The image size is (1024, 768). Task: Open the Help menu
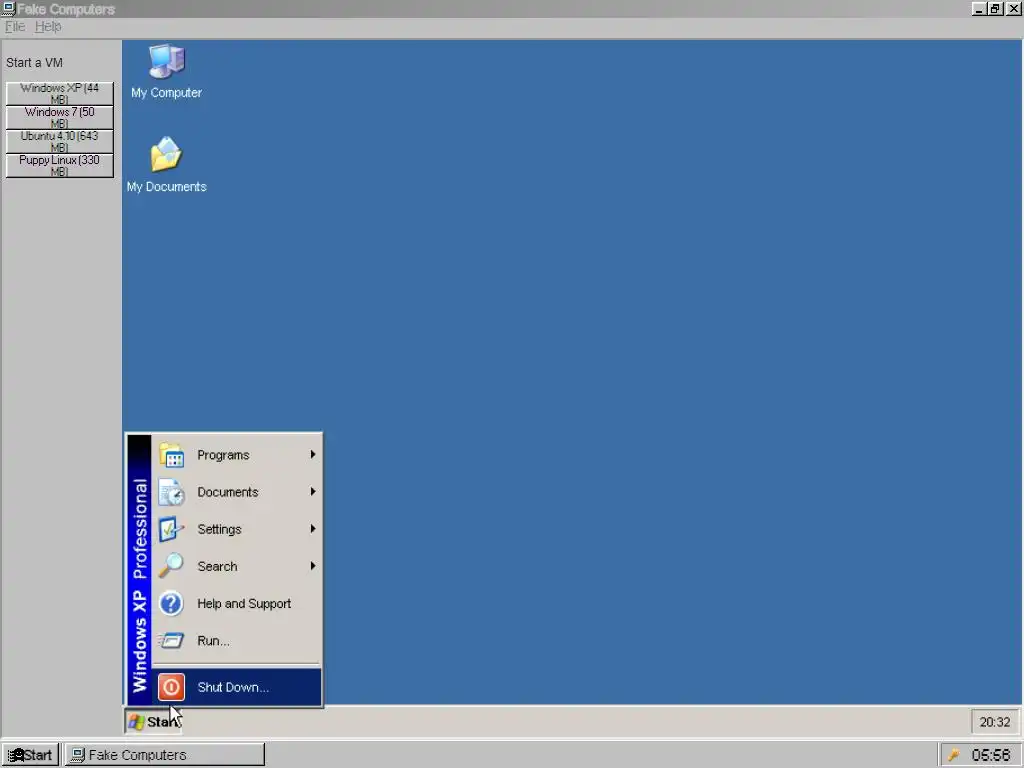(48, 26)
